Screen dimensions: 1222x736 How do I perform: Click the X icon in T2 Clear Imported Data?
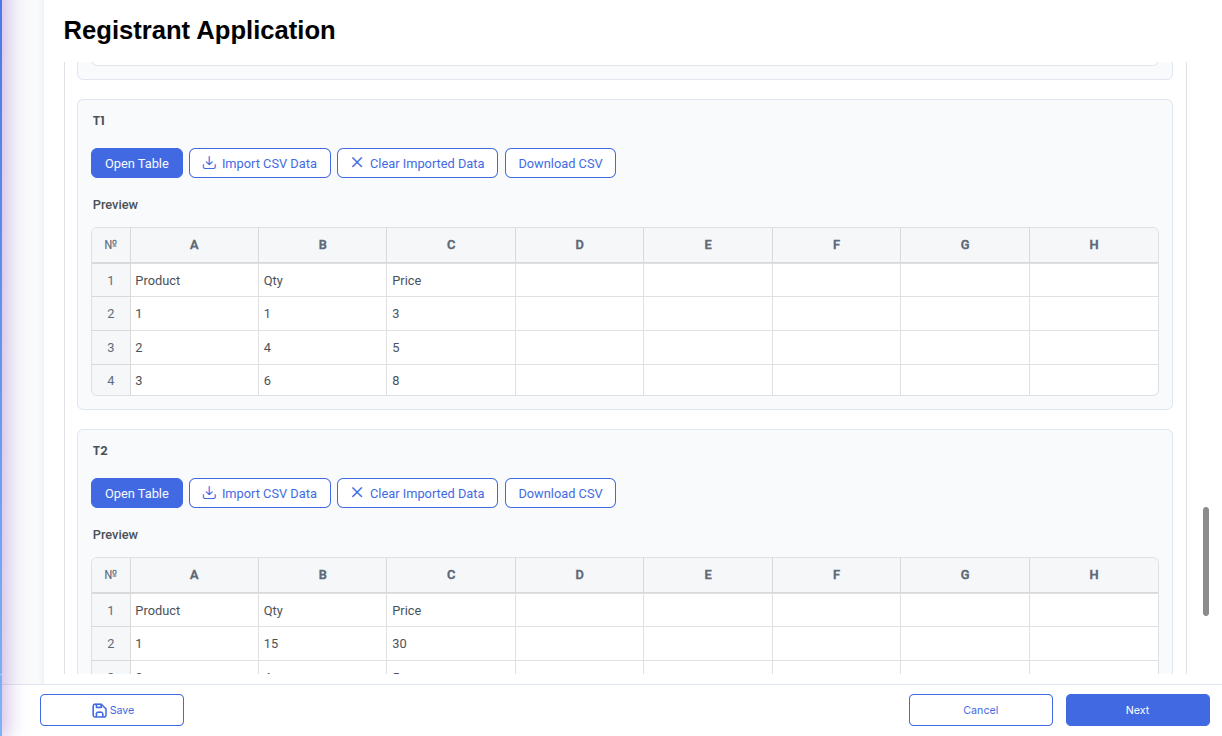pyautogui.click(x=357, y=493)
